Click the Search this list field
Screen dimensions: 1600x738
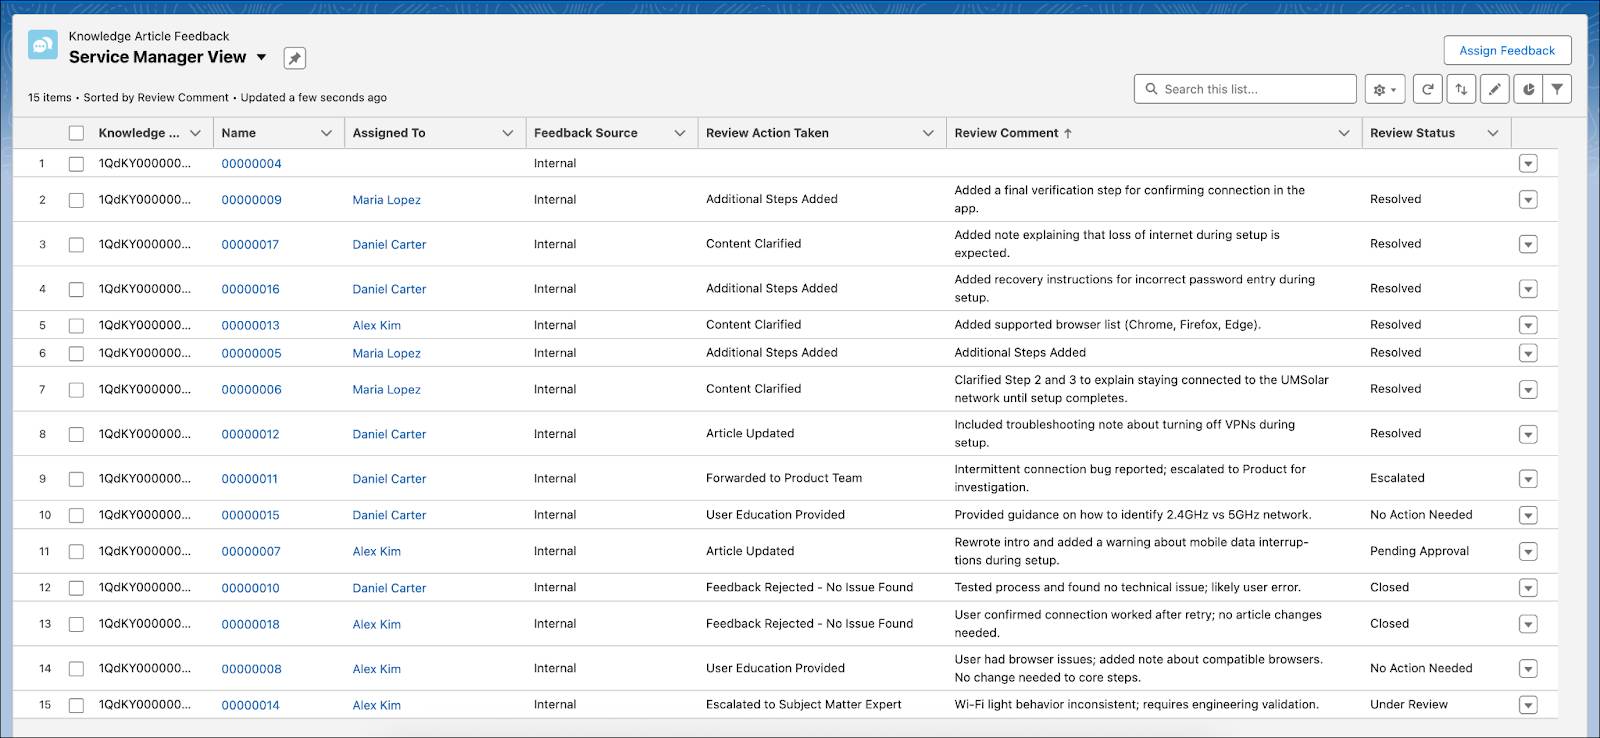point(1245,89)
